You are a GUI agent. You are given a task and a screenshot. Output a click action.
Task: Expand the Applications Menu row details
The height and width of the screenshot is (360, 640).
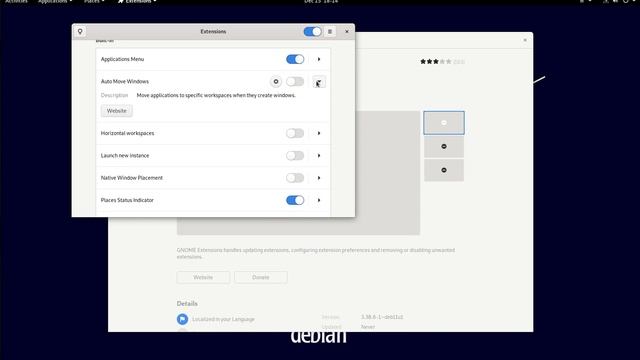tap(319, 59)
